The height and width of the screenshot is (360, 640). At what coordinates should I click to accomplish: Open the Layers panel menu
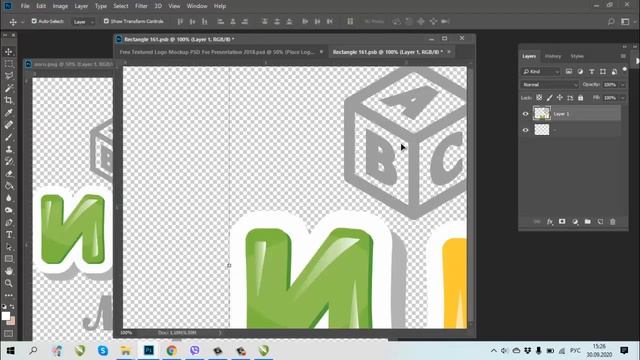(x=623, y=56)
